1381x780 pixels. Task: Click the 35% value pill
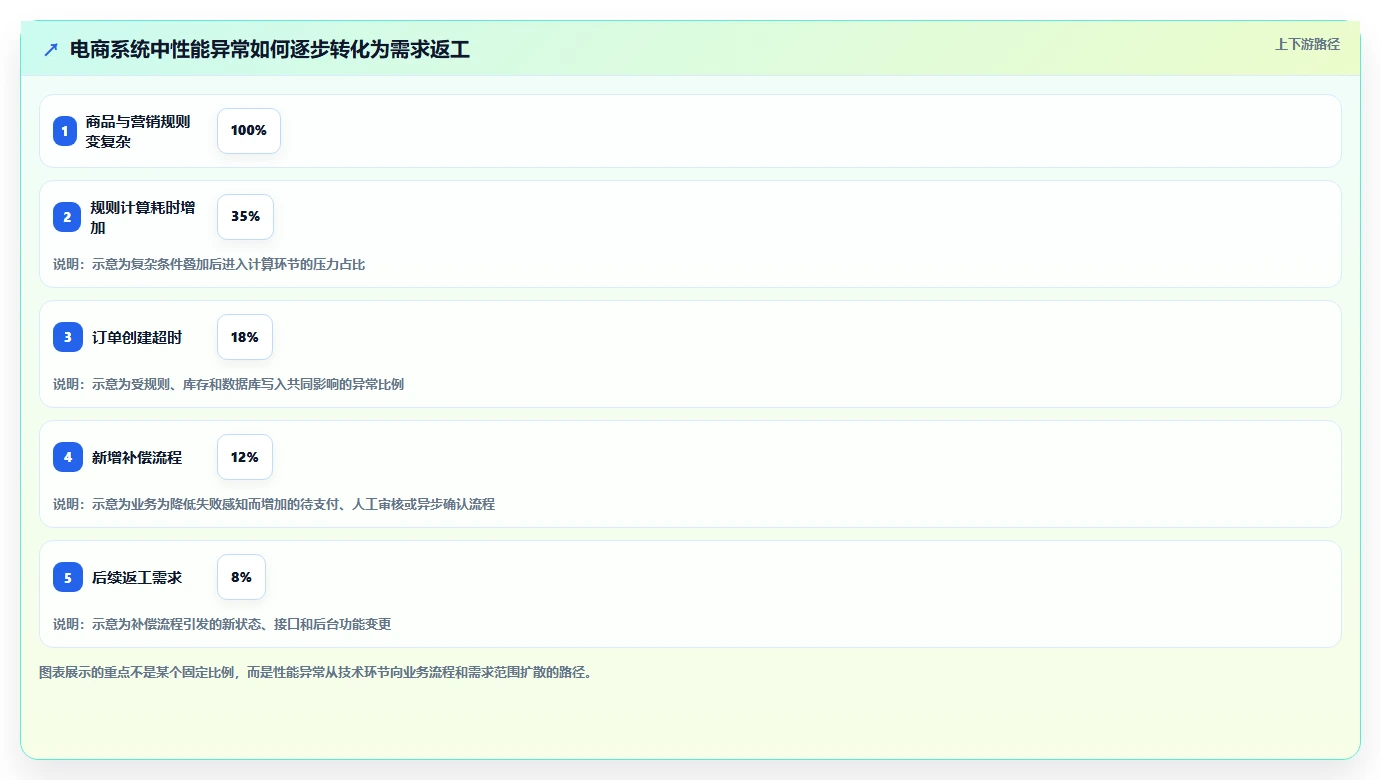coord(245,217)
